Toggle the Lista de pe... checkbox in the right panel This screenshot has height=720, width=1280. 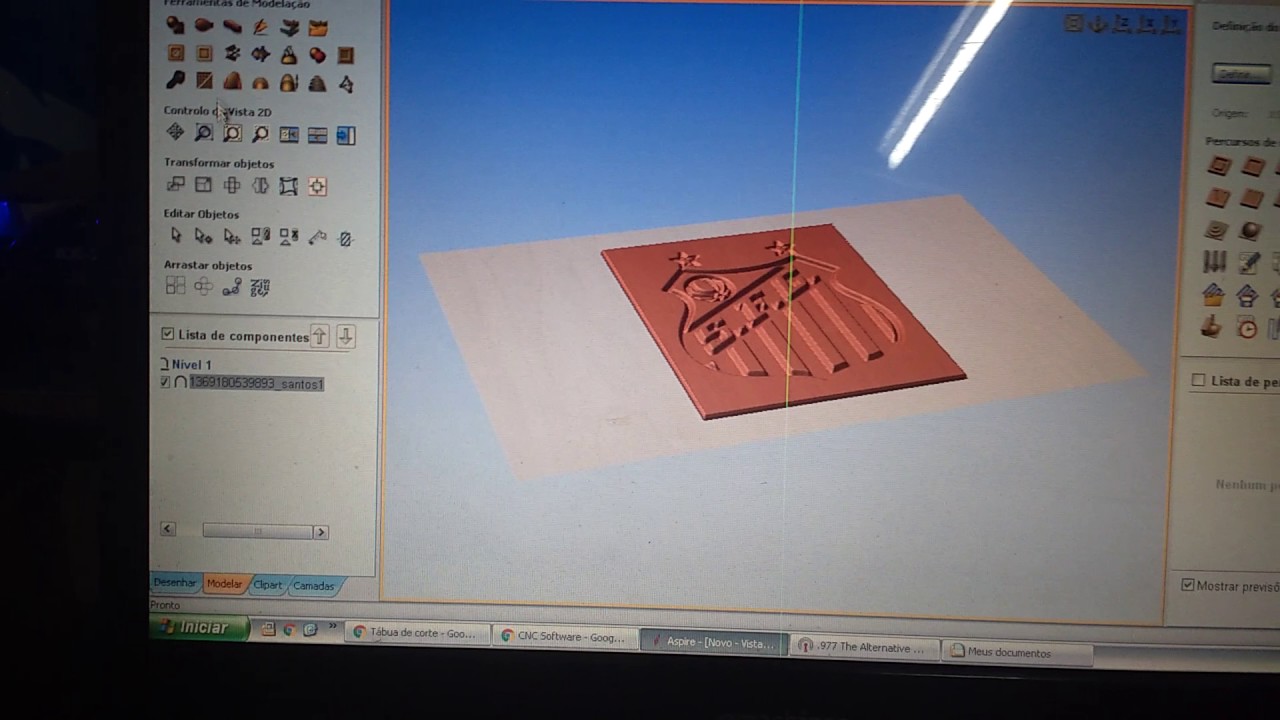[1198, 380]
